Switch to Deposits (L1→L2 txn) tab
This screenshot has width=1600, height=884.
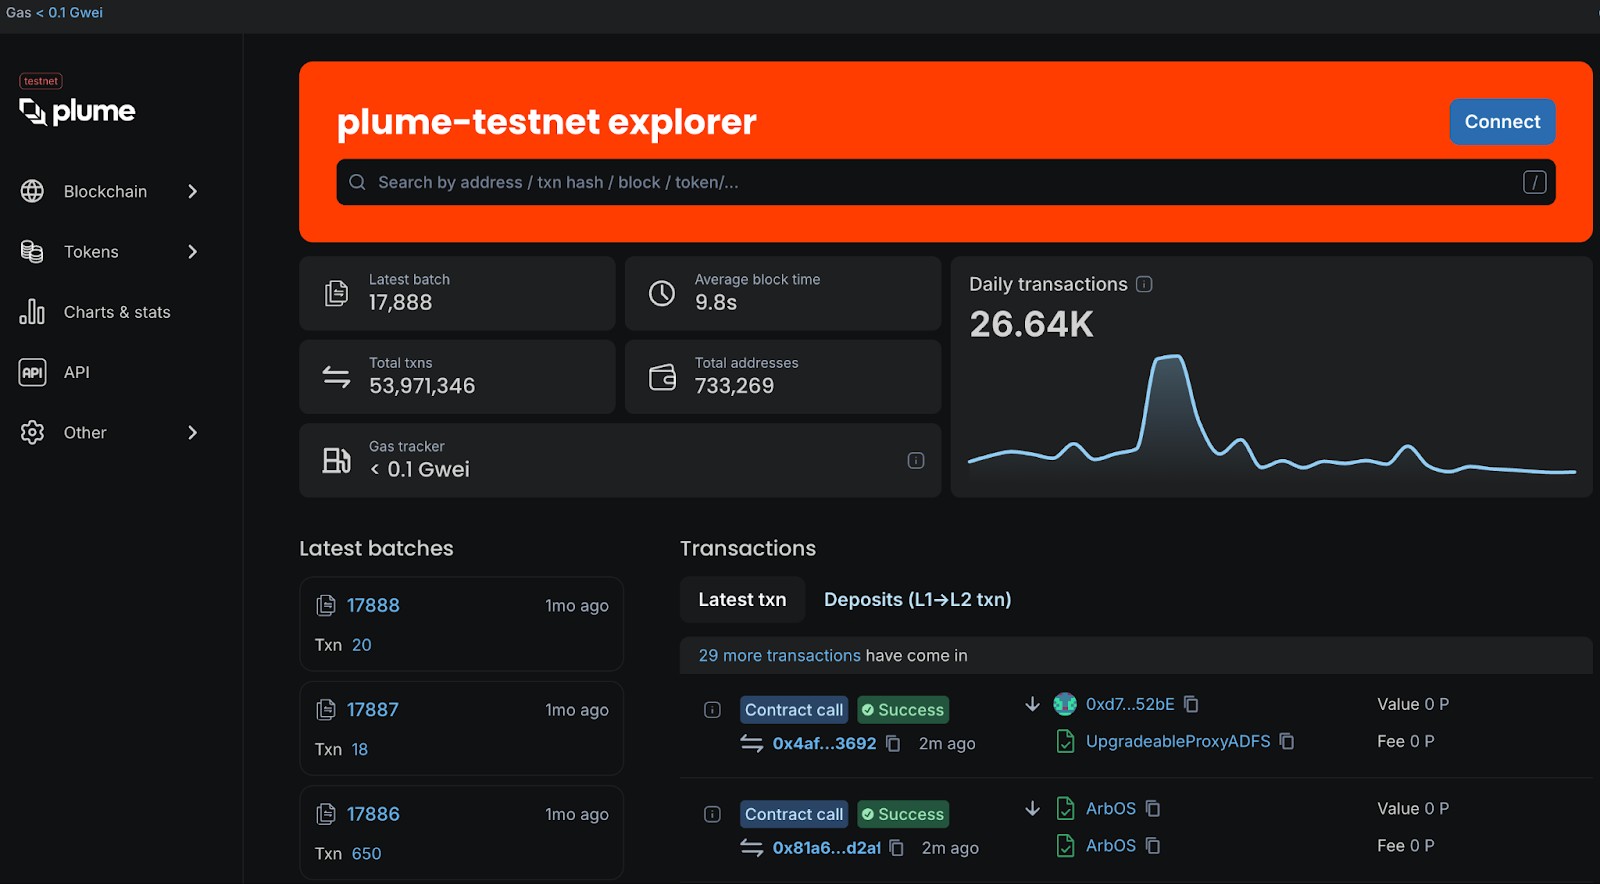(x=917, y=599)
